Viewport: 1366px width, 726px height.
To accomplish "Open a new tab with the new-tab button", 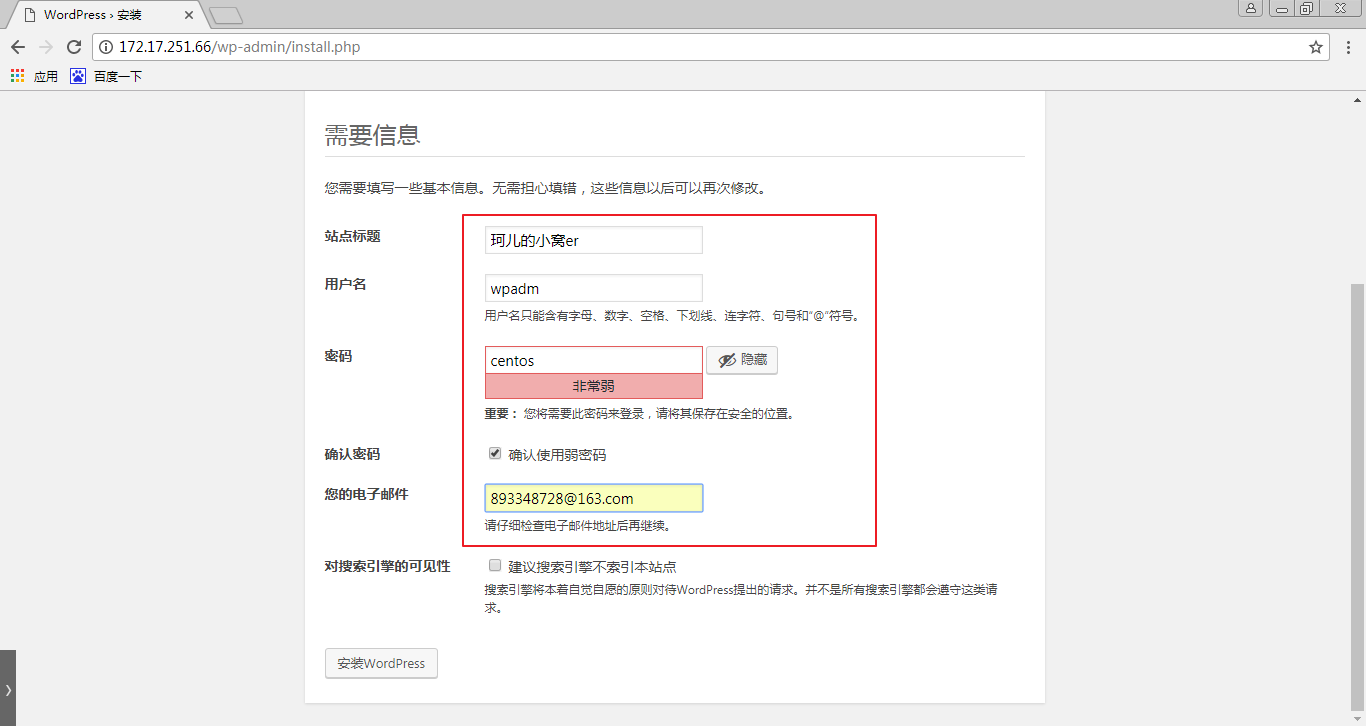I will click(x=226, y=15).
